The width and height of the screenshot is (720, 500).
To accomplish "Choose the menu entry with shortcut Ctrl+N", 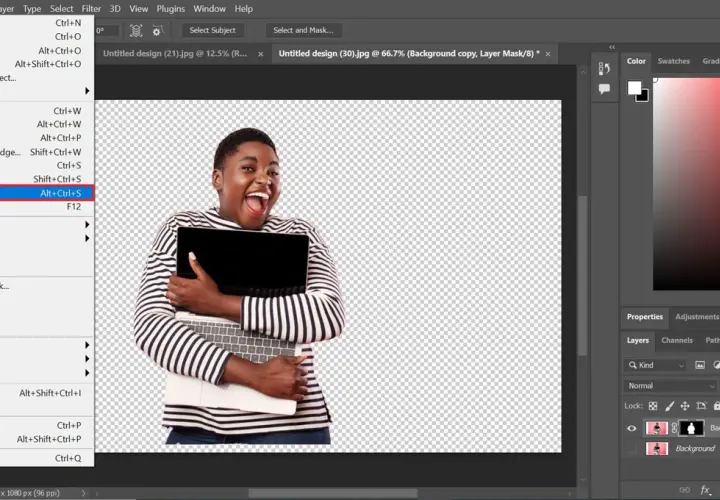I will click(x=47, y=22).
